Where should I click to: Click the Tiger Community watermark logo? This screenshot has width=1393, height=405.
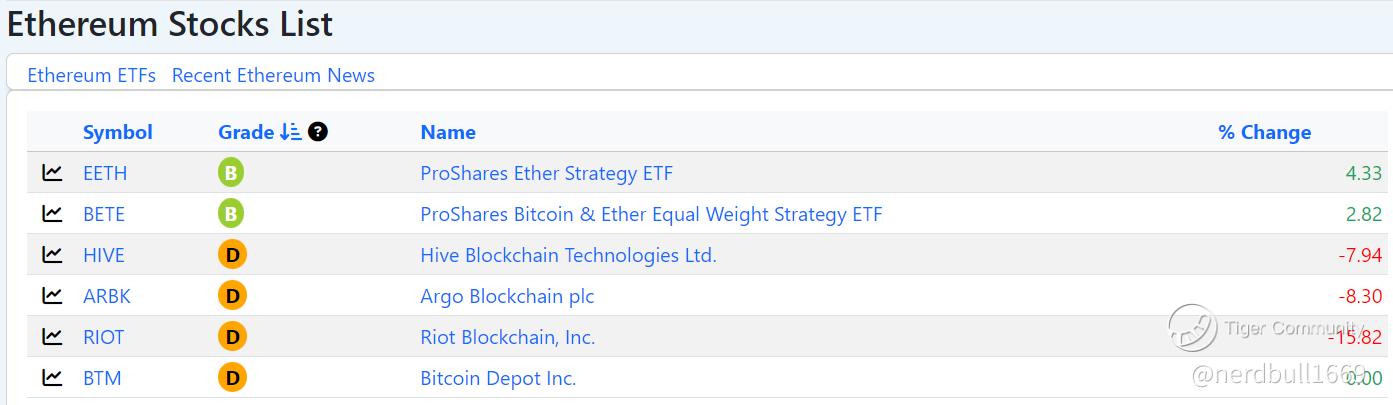point(1192,328)
